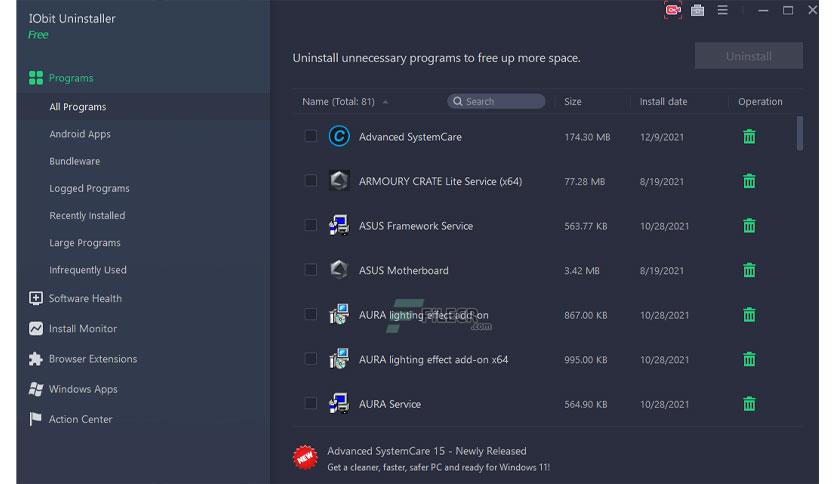
Task: Sort by Size column header
Action: click(x=573, y=101)
